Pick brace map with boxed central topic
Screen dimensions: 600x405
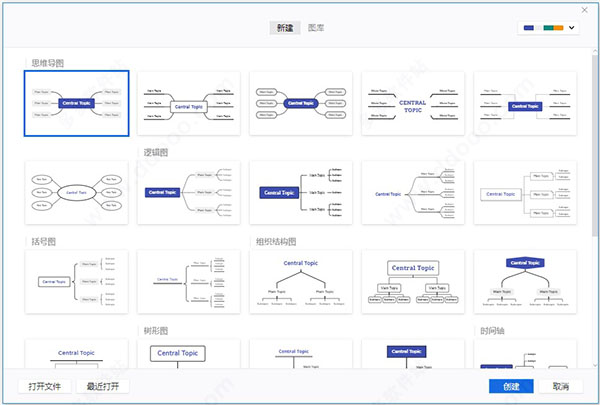77,282
